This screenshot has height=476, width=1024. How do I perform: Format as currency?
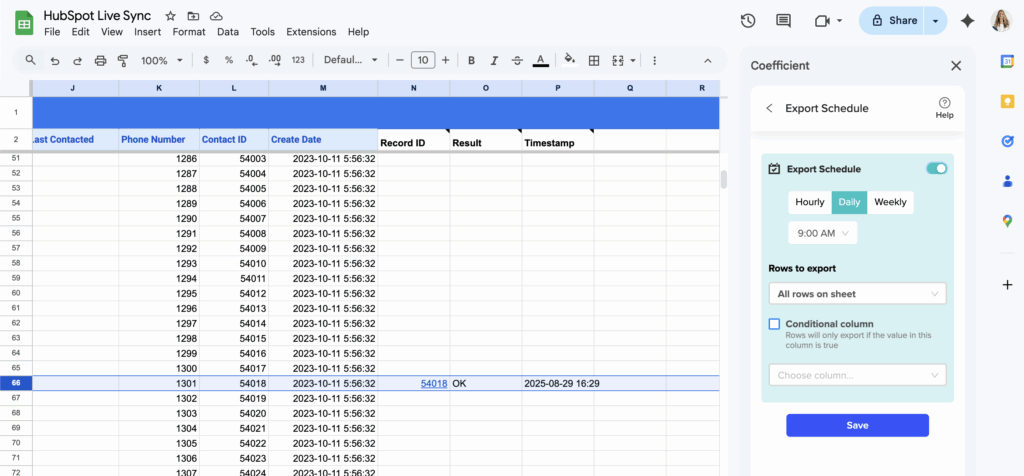click(x=206, y=60)
